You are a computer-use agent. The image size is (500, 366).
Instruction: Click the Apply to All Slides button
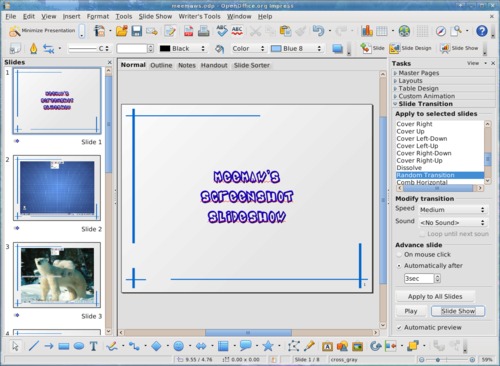435,296
